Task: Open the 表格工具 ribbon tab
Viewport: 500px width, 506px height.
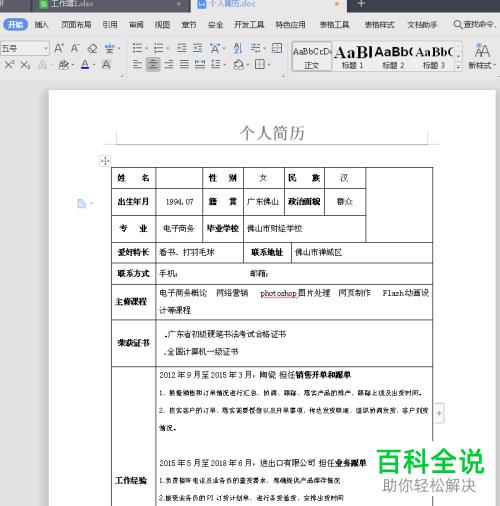Action: click(x=334, y=25)
